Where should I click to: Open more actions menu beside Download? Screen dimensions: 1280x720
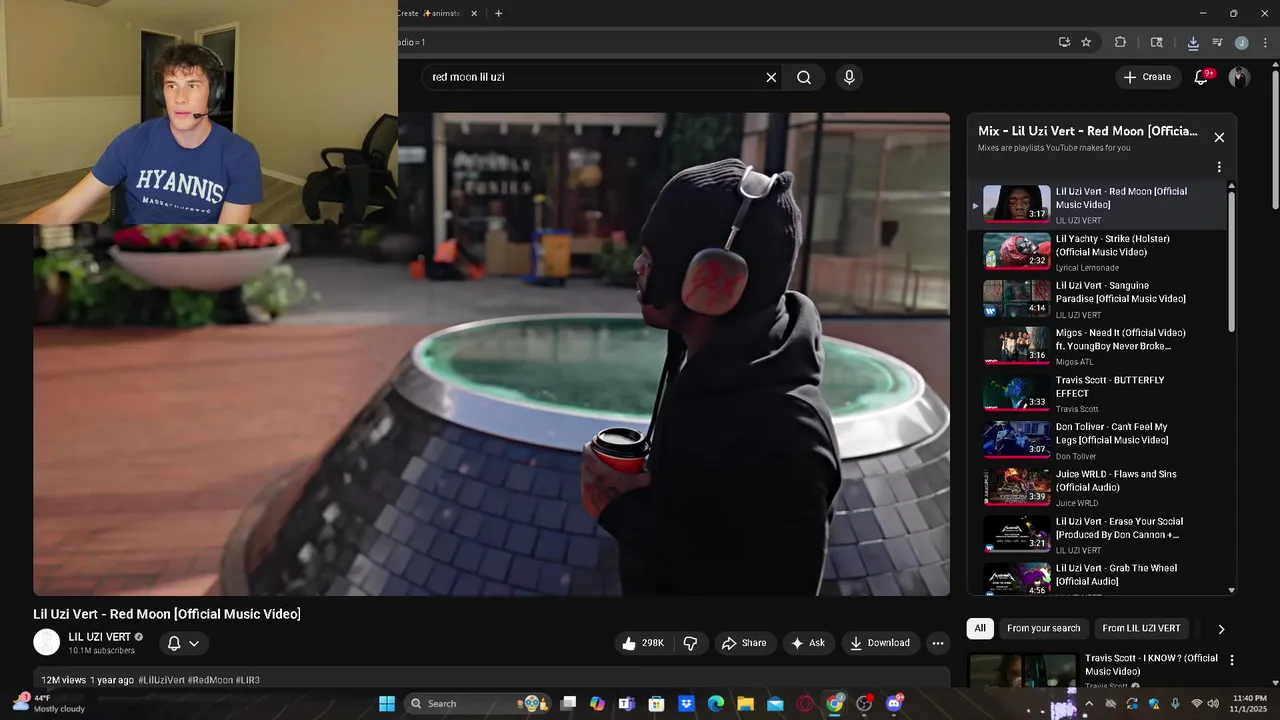[938, 643]
